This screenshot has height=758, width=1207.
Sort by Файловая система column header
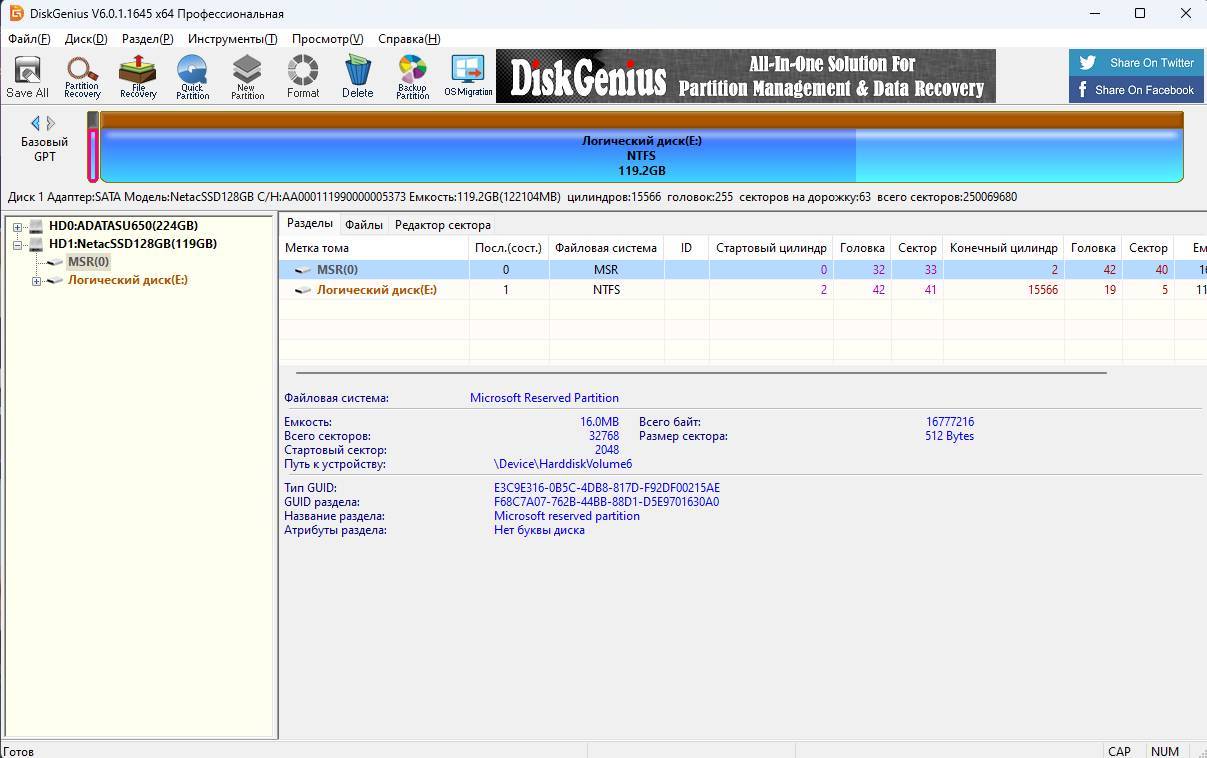tap(606, 248)
